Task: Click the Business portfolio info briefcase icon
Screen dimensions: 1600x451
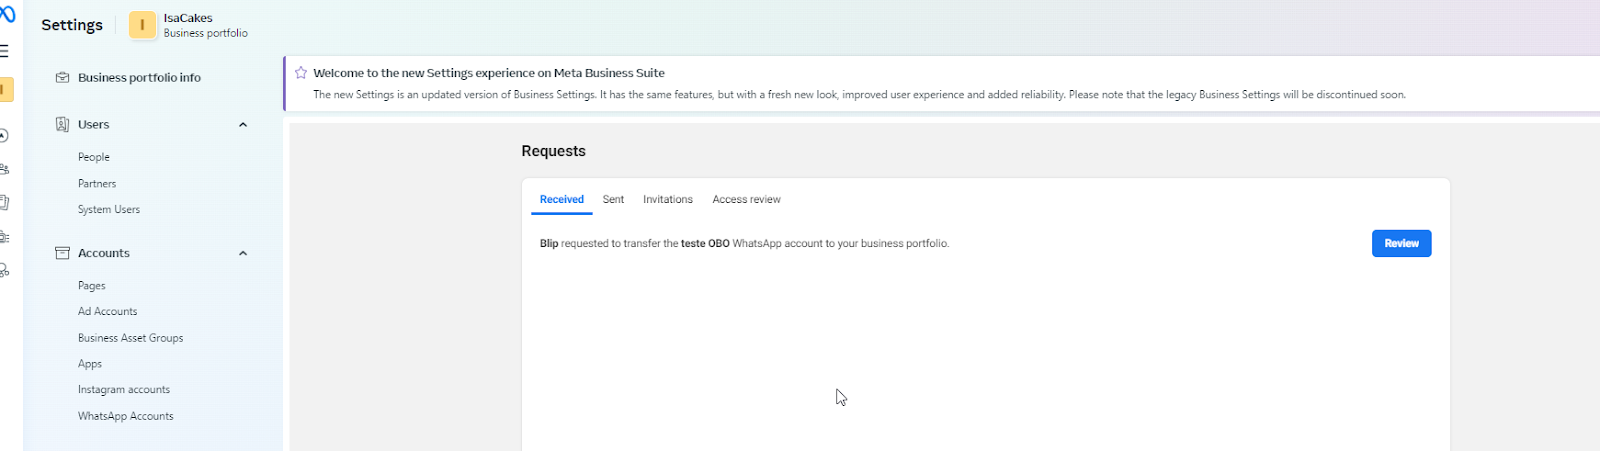Action: pyautogui.click(x=62, y=77)
